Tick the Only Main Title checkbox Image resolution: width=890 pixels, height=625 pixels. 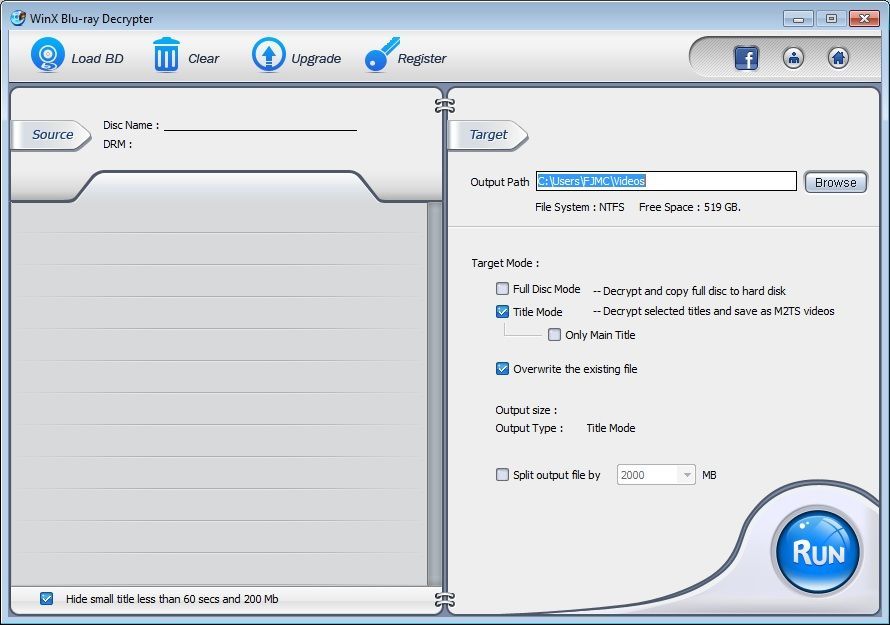(555, 334)
